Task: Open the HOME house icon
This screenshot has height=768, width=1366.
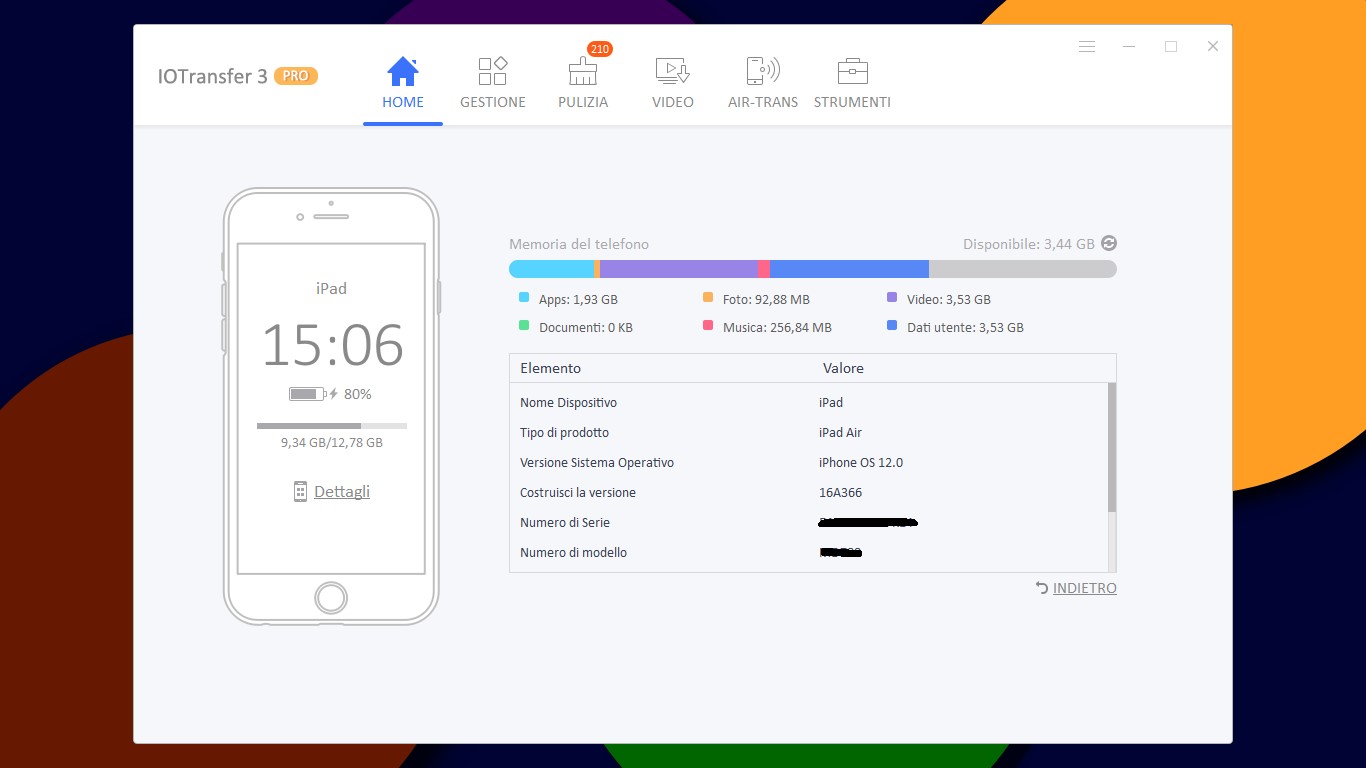Action: click(x=402, y=71)
